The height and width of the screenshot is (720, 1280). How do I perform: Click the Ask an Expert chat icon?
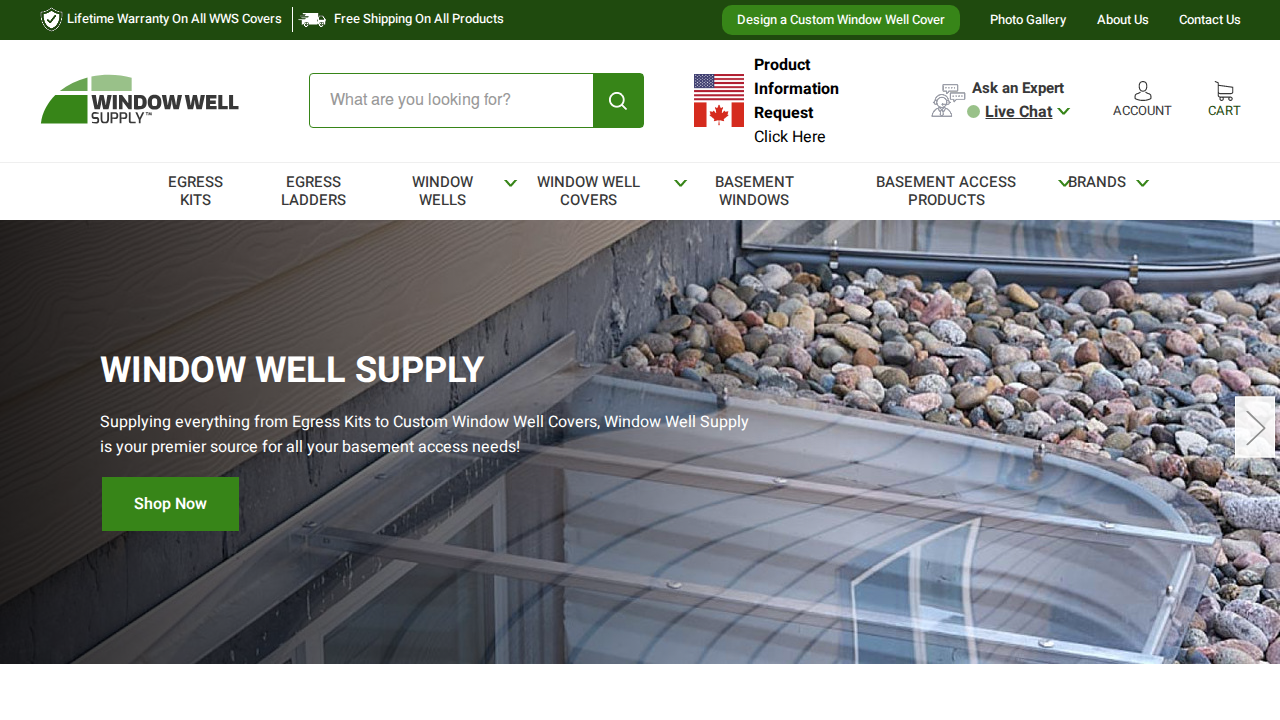(x=947, y=100)
